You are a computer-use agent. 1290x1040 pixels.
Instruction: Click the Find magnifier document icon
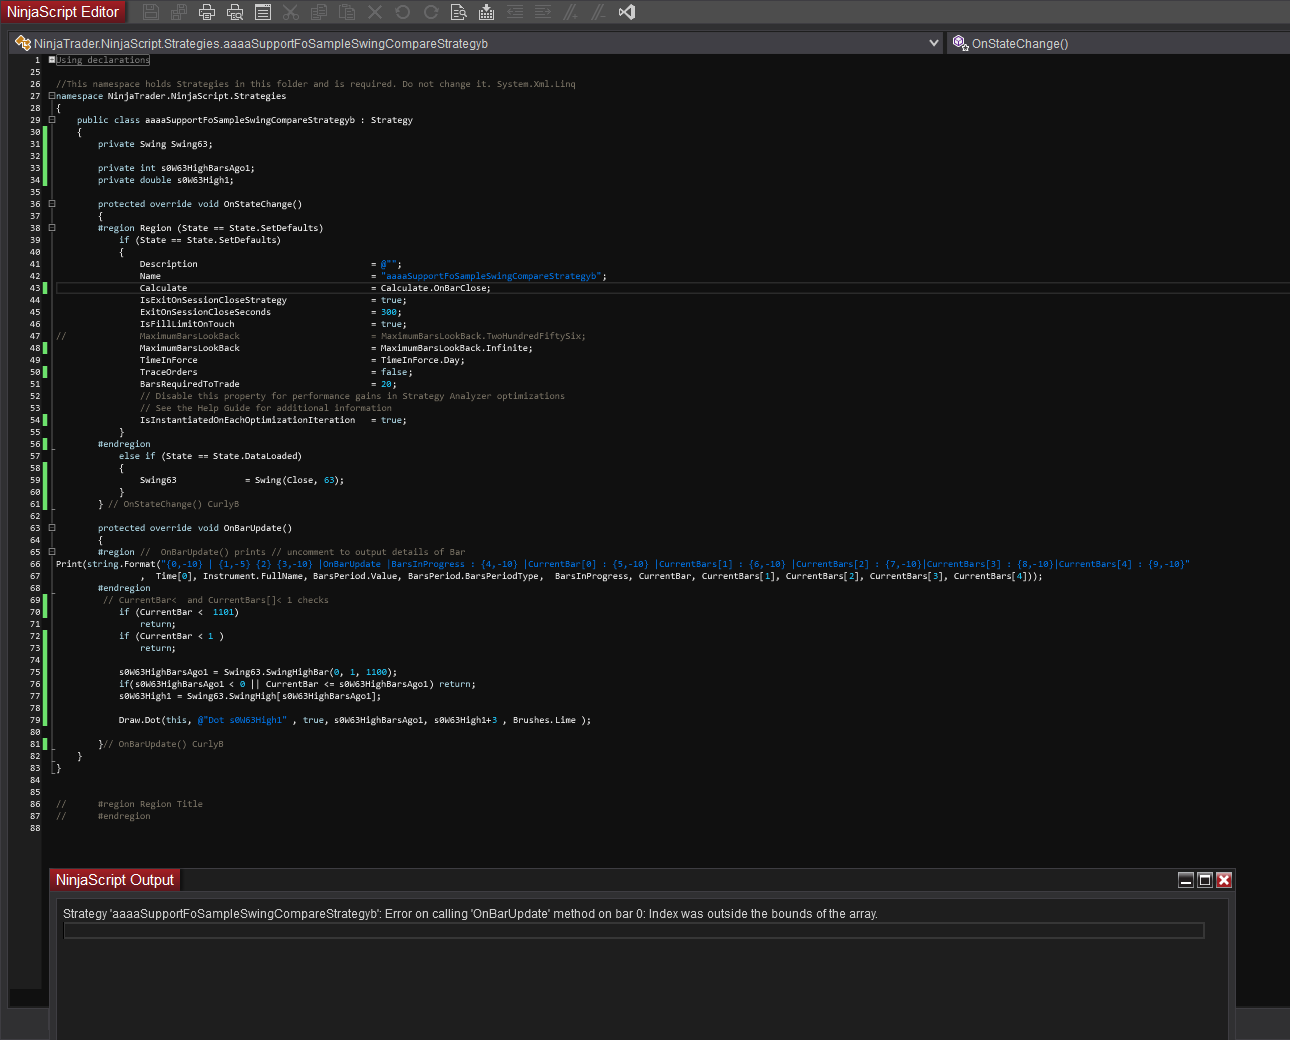pos(458,12)
